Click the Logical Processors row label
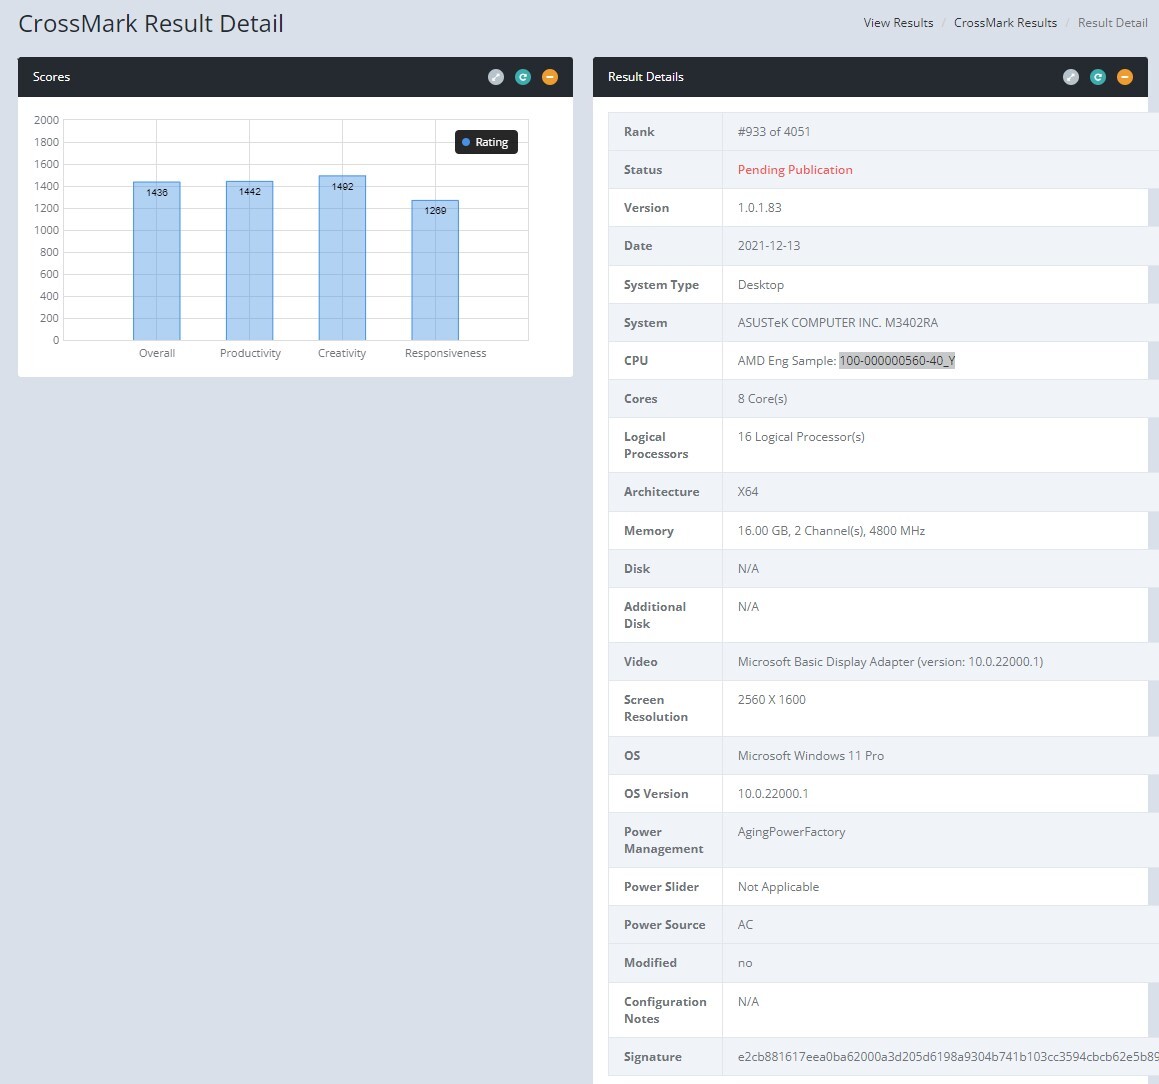This screenshot has width=1159, height=1084. (x=656, y=446)
